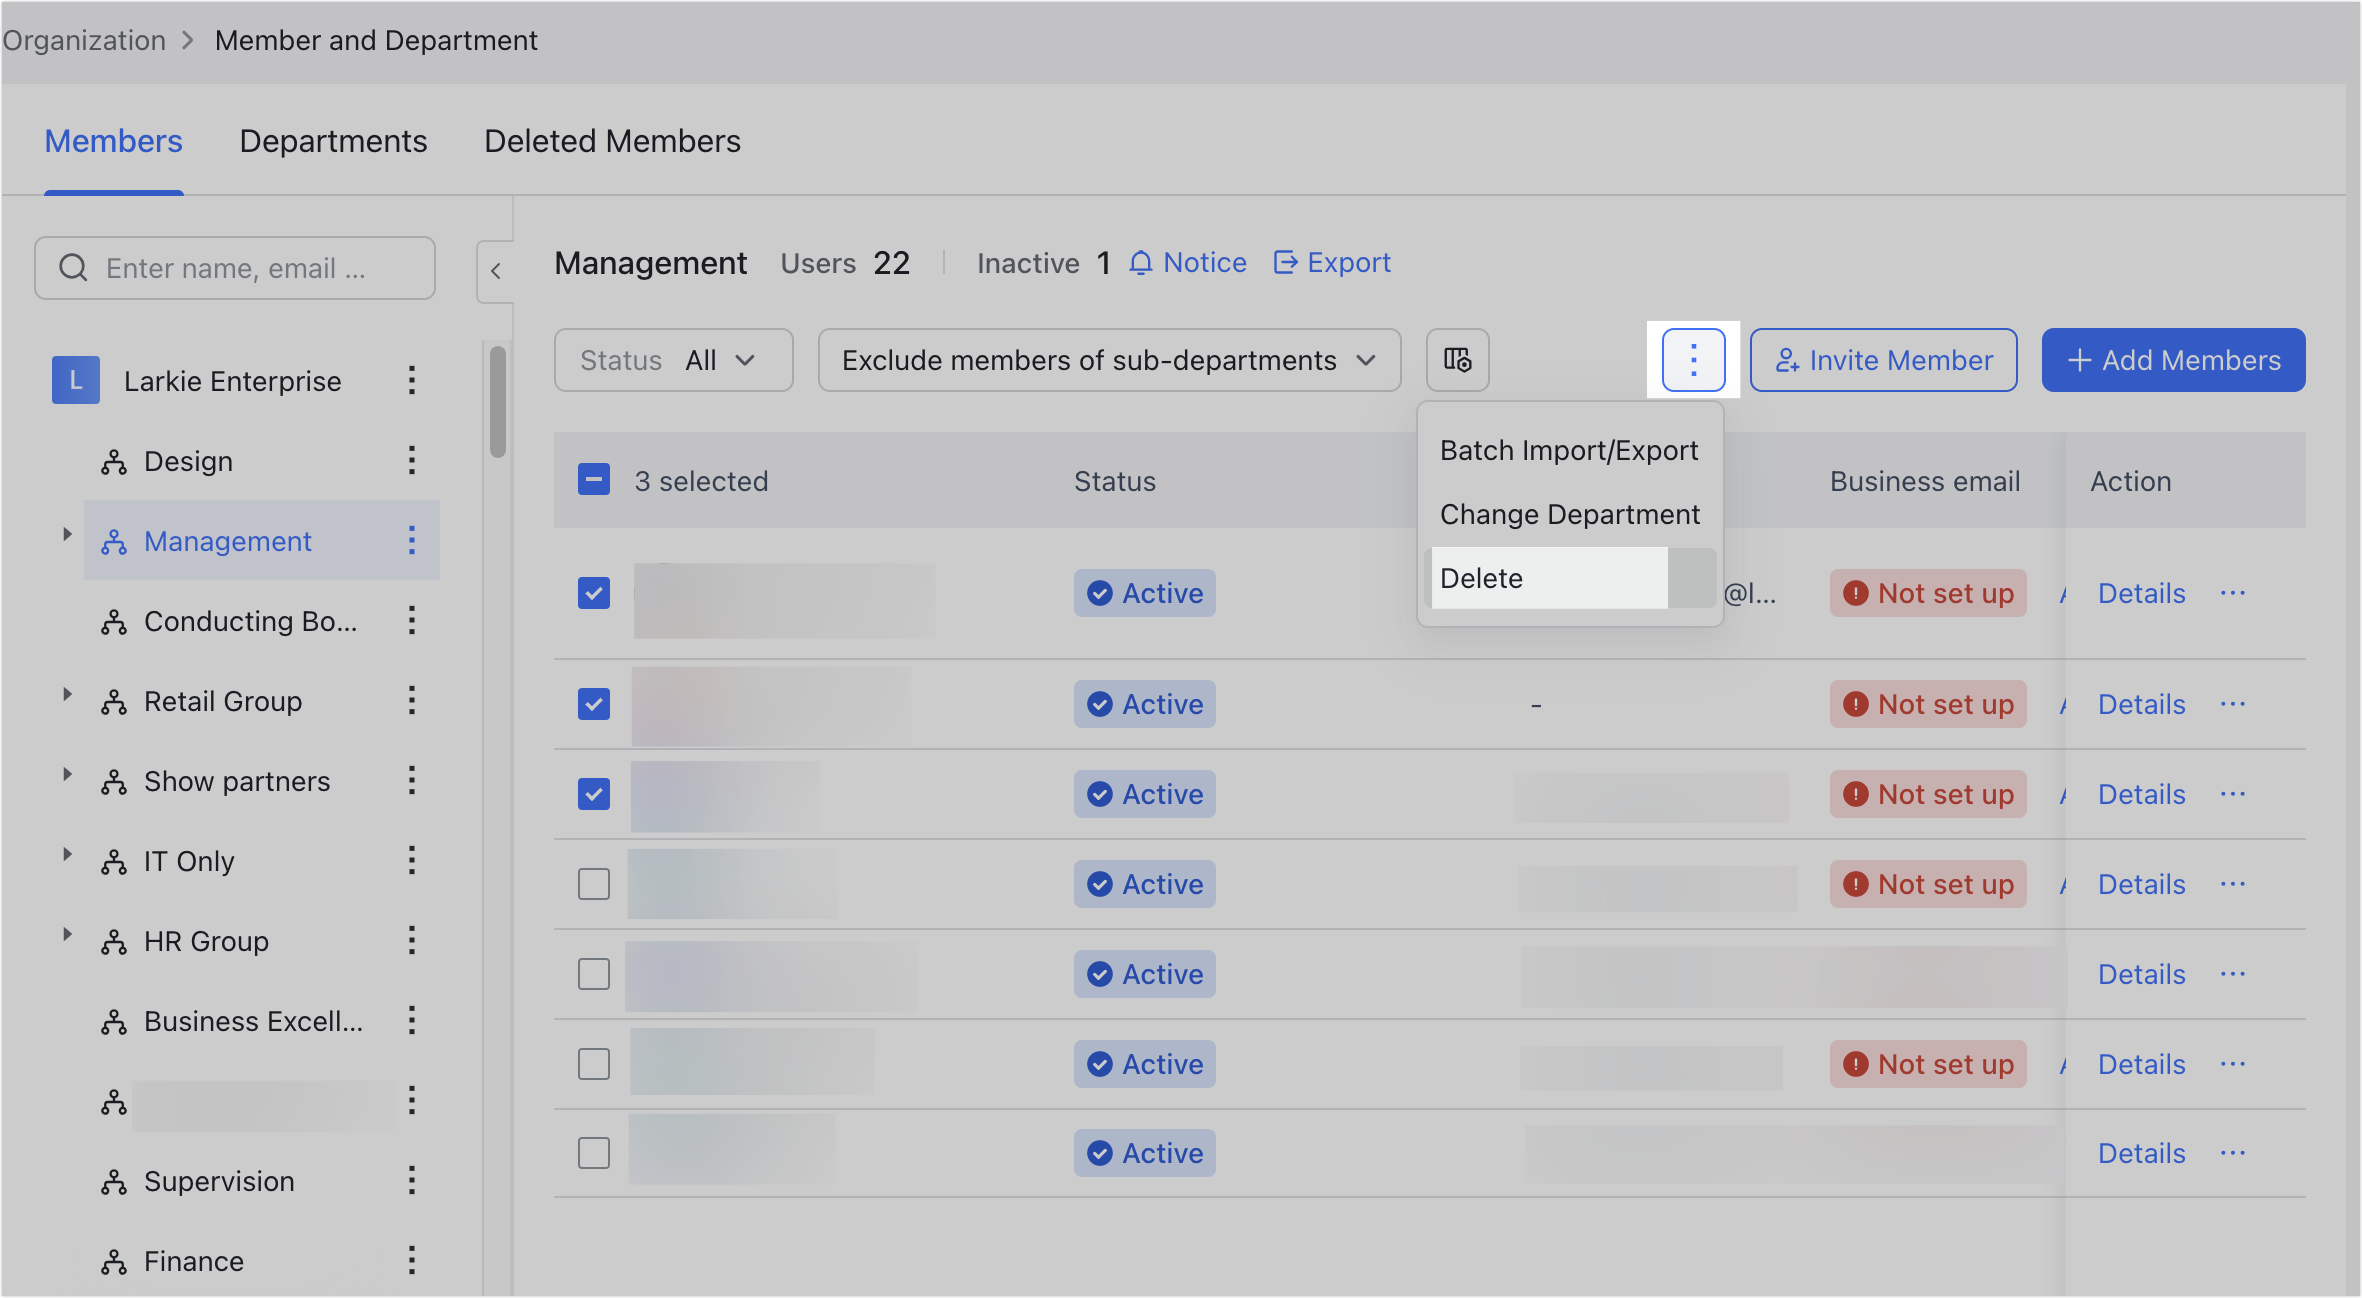This screenshot has width=2362, height=1298.
Task: Uncheck the second selected member row
Action: coord(594,704)
